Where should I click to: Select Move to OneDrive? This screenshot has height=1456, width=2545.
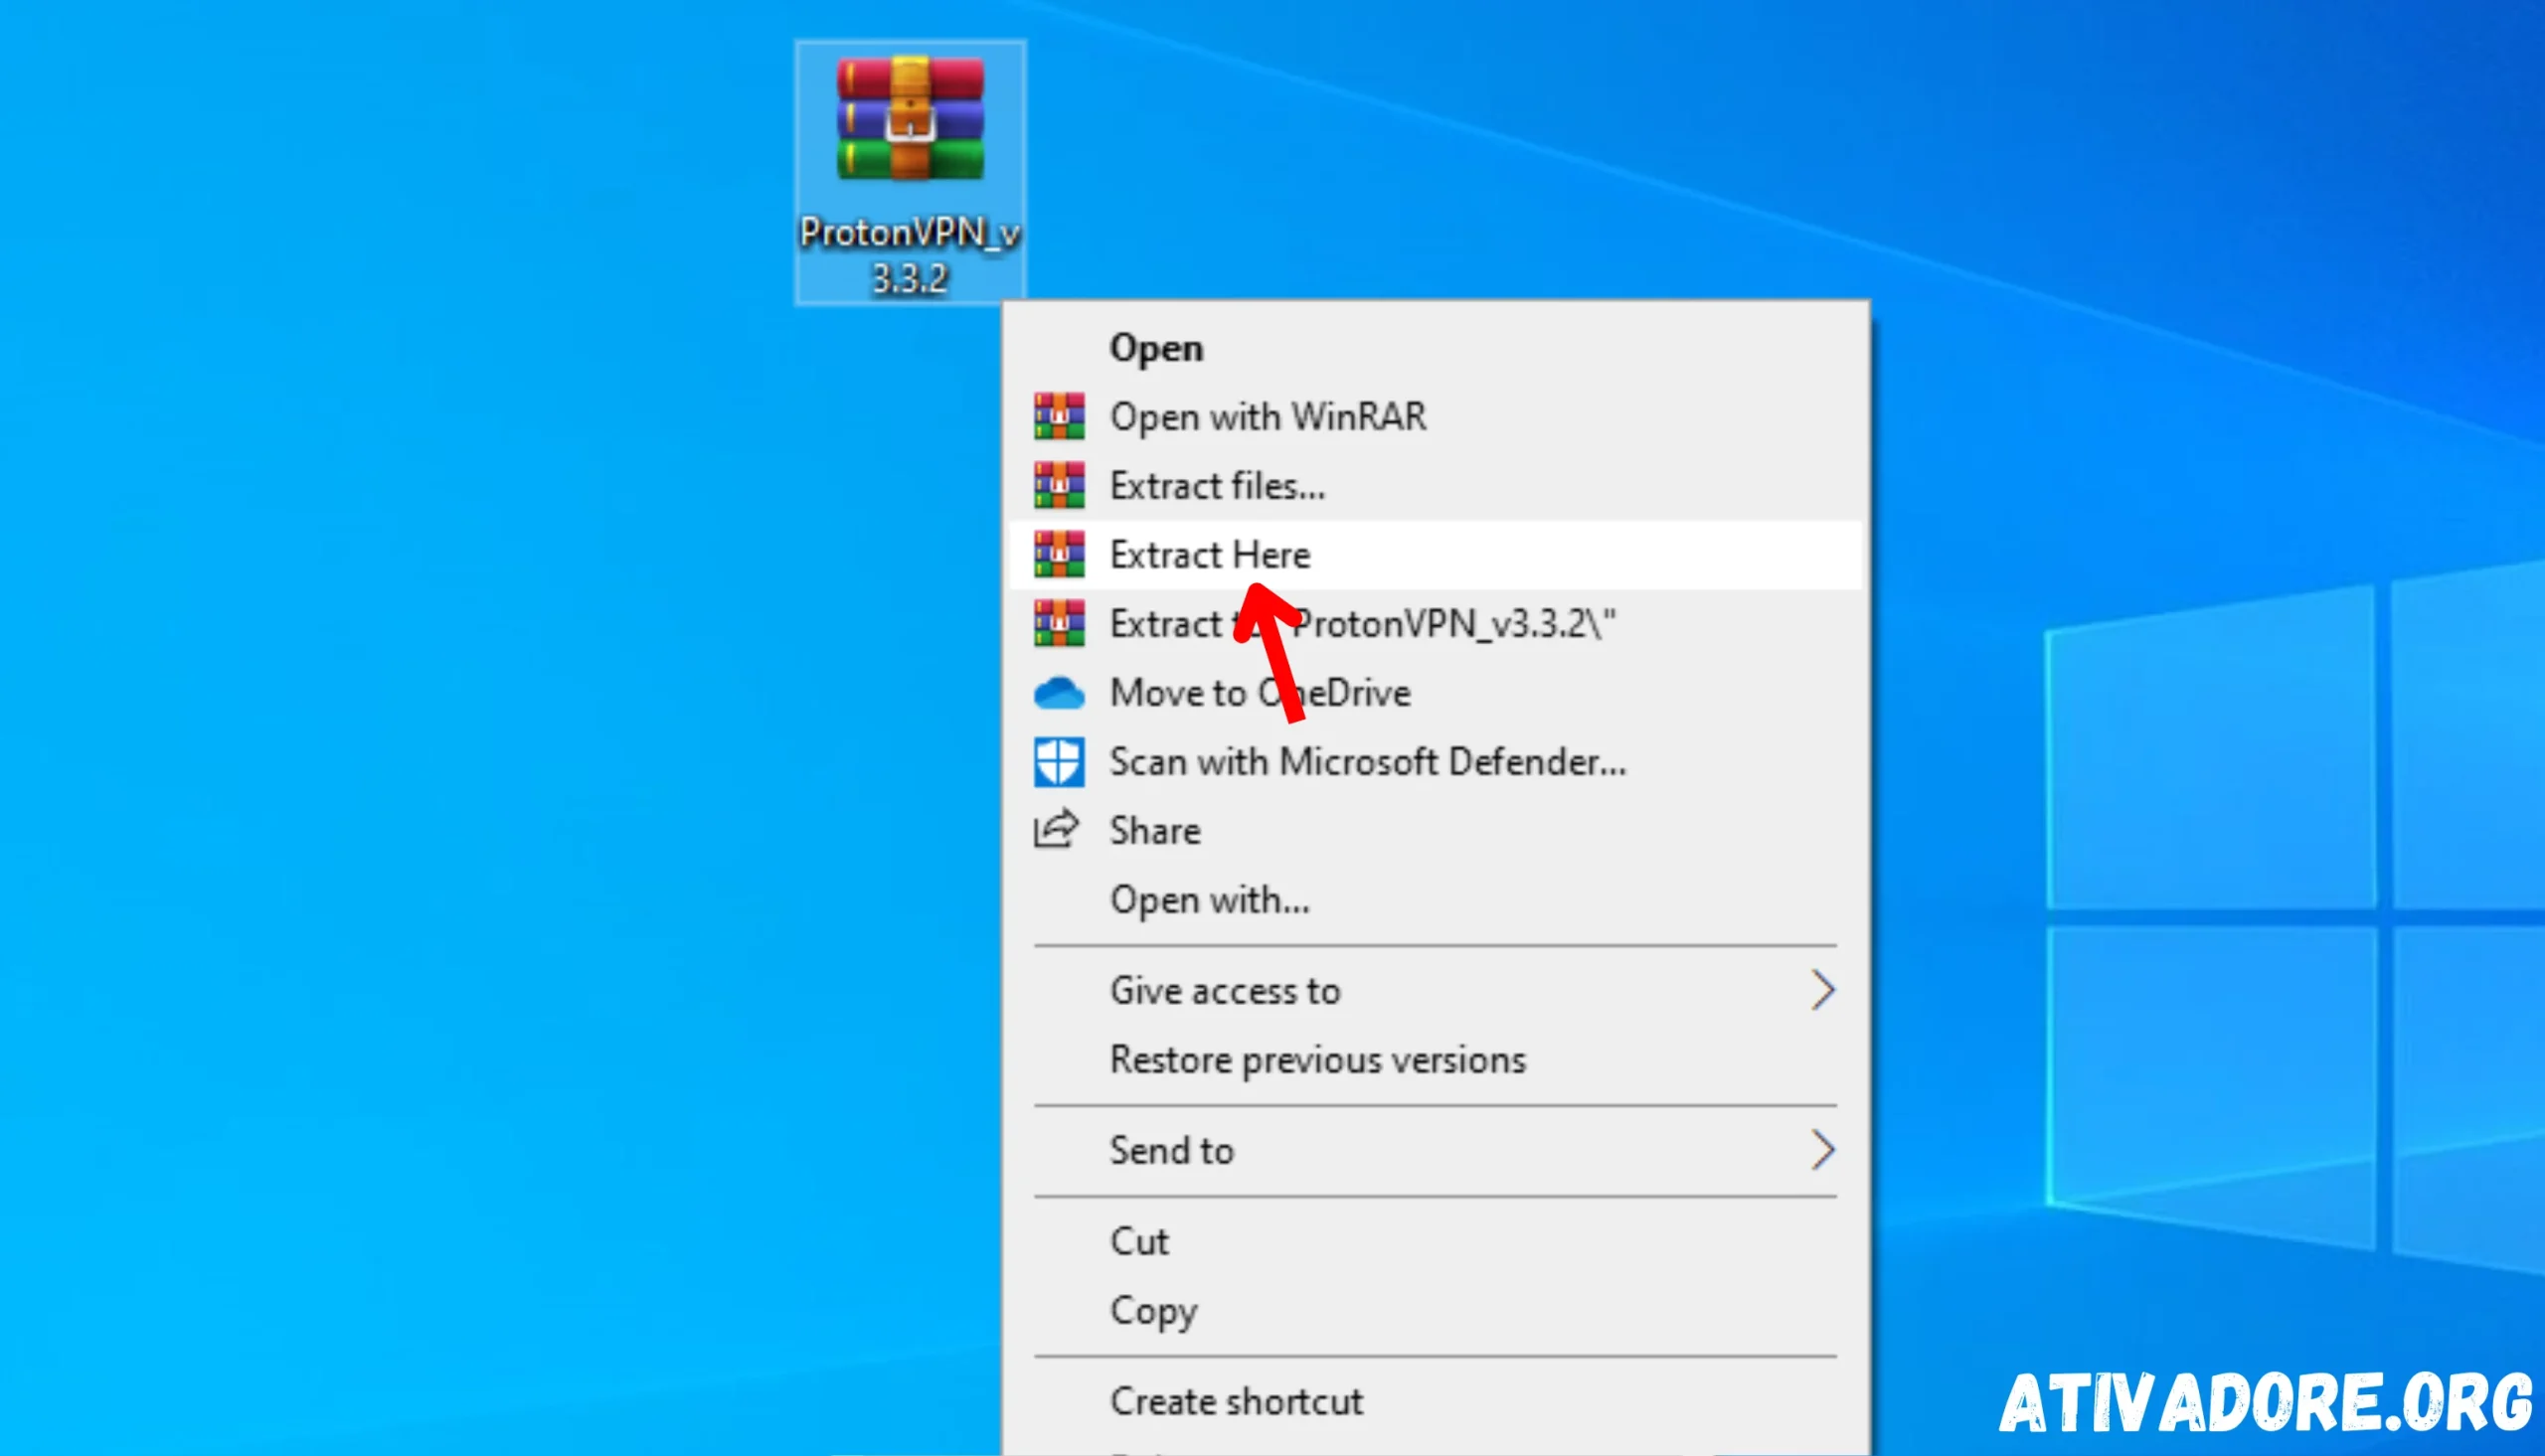coord(1435,693)
